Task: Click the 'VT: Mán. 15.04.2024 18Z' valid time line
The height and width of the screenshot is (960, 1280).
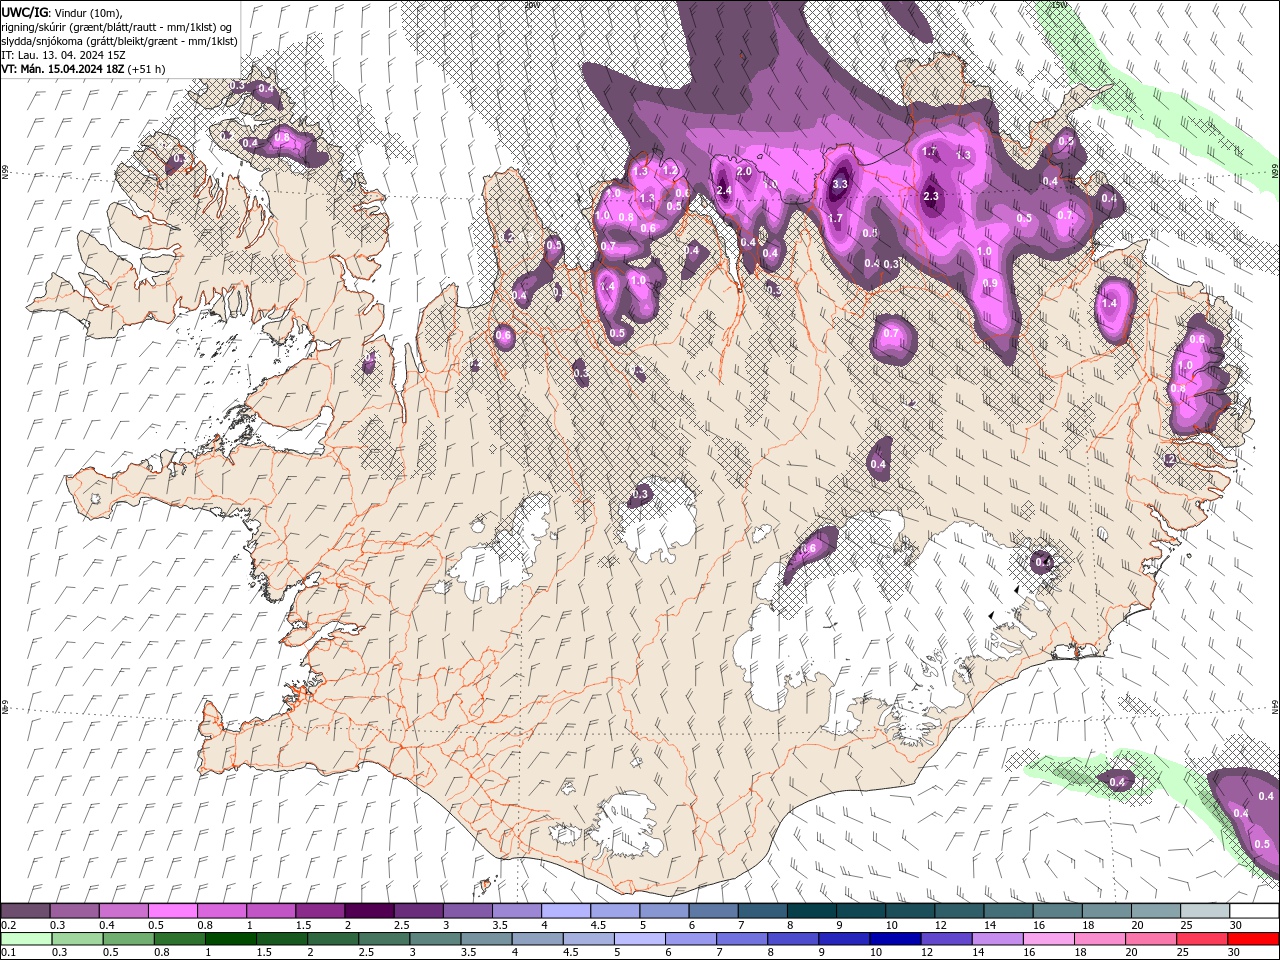Action: coord(83,69)
